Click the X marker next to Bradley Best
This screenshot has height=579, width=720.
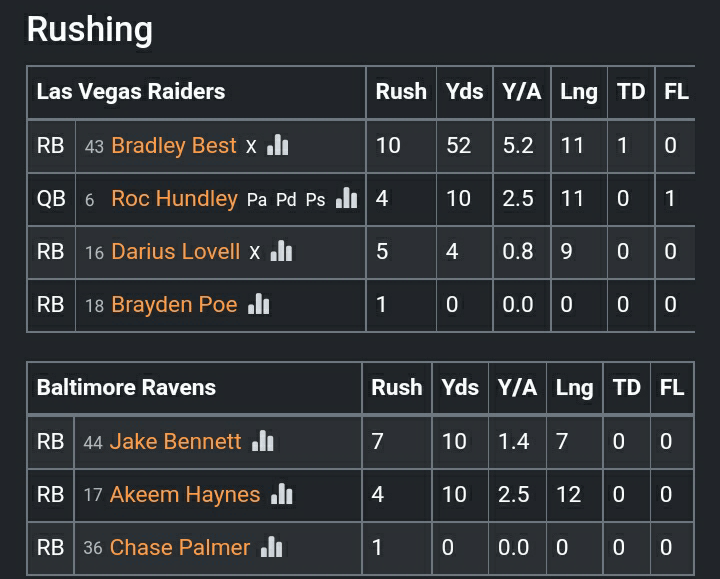pos(251,147)
